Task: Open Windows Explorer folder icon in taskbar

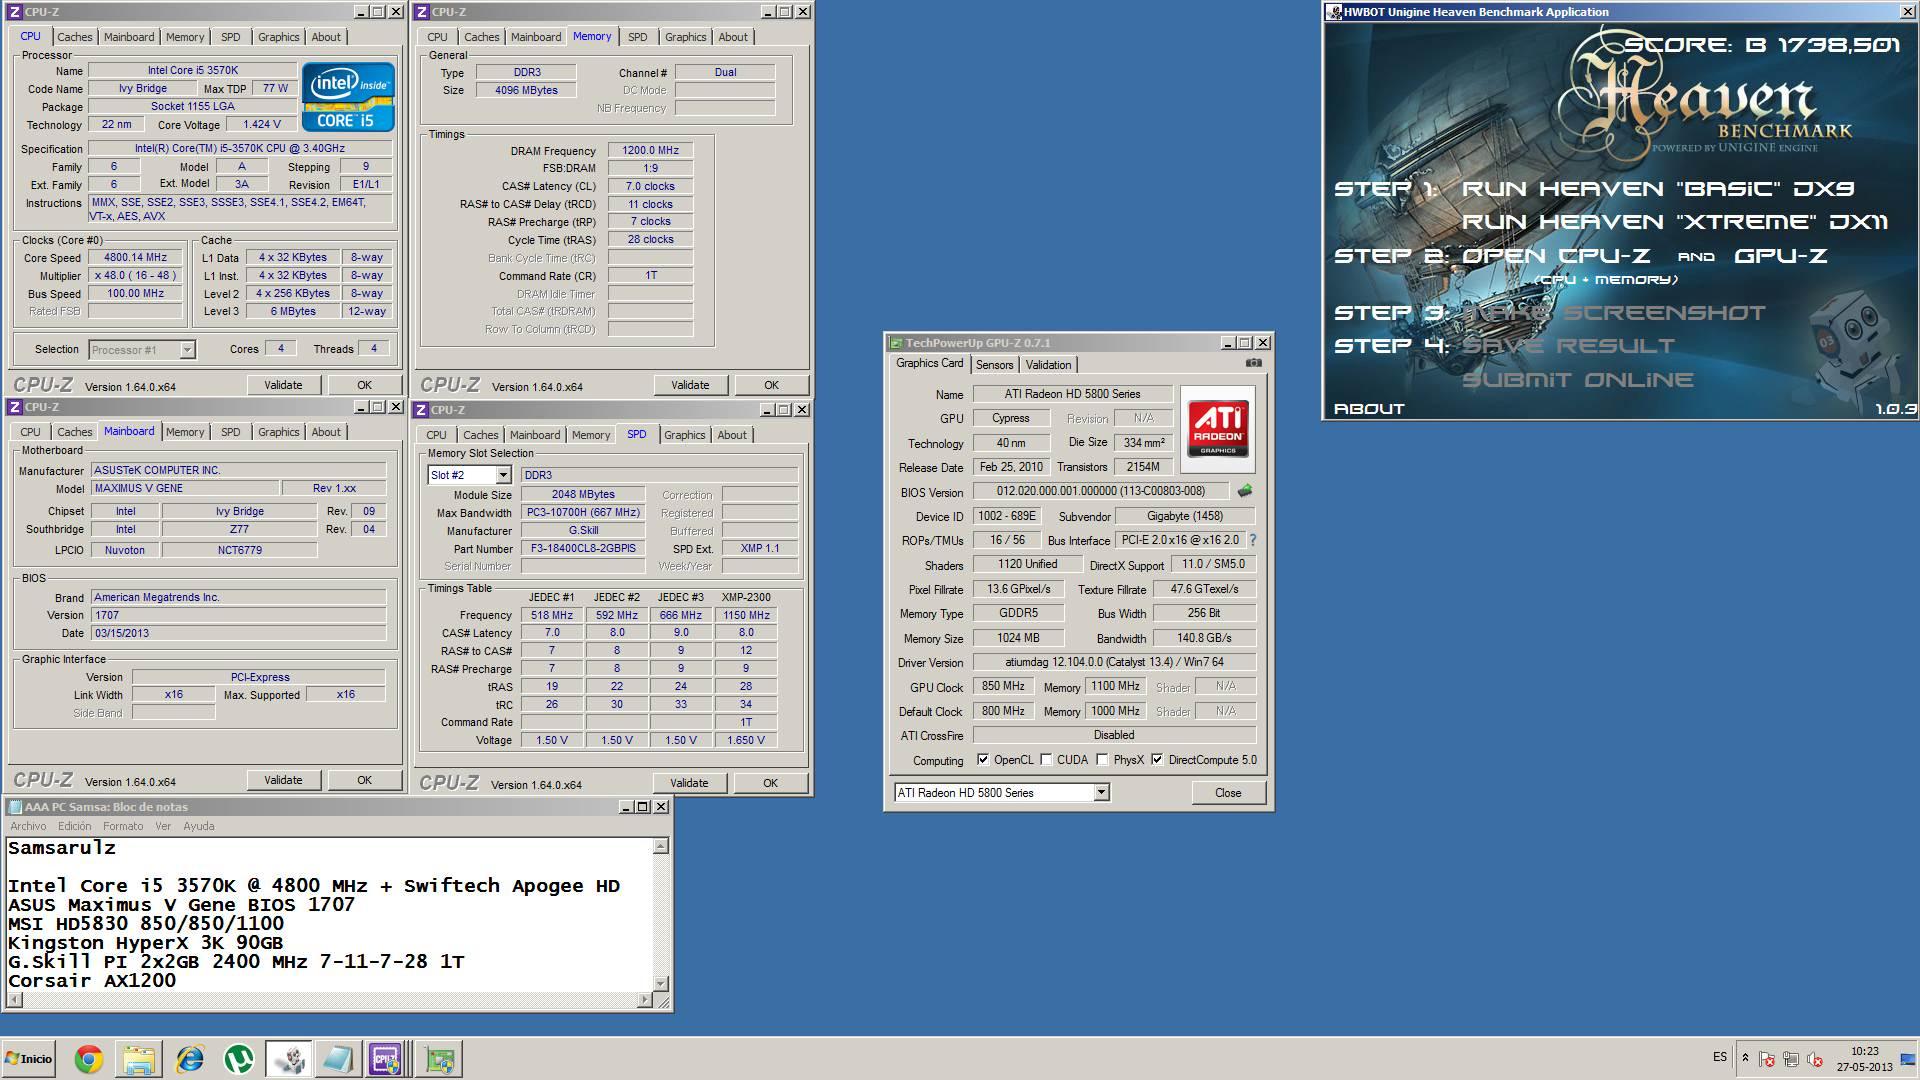Action: point(139,1059)
